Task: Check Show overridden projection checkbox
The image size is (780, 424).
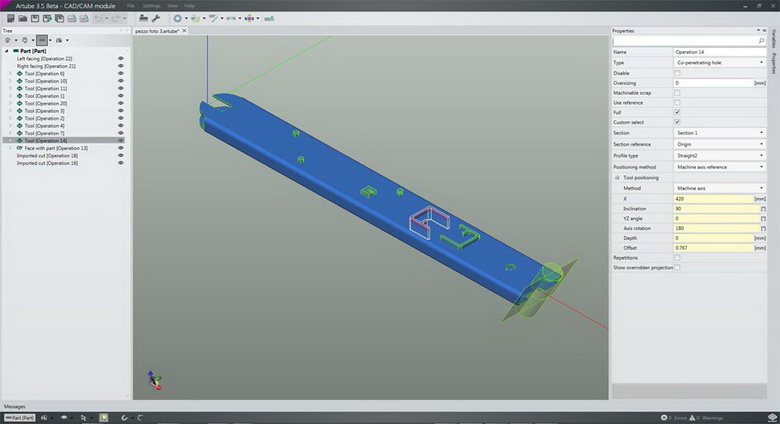Action: click(677, 267)
